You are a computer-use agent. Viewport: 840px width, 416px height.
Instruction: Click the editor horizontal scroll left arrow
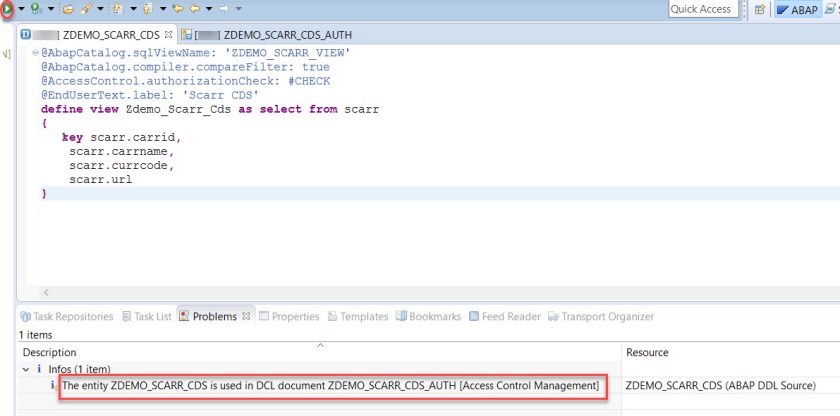46,292
